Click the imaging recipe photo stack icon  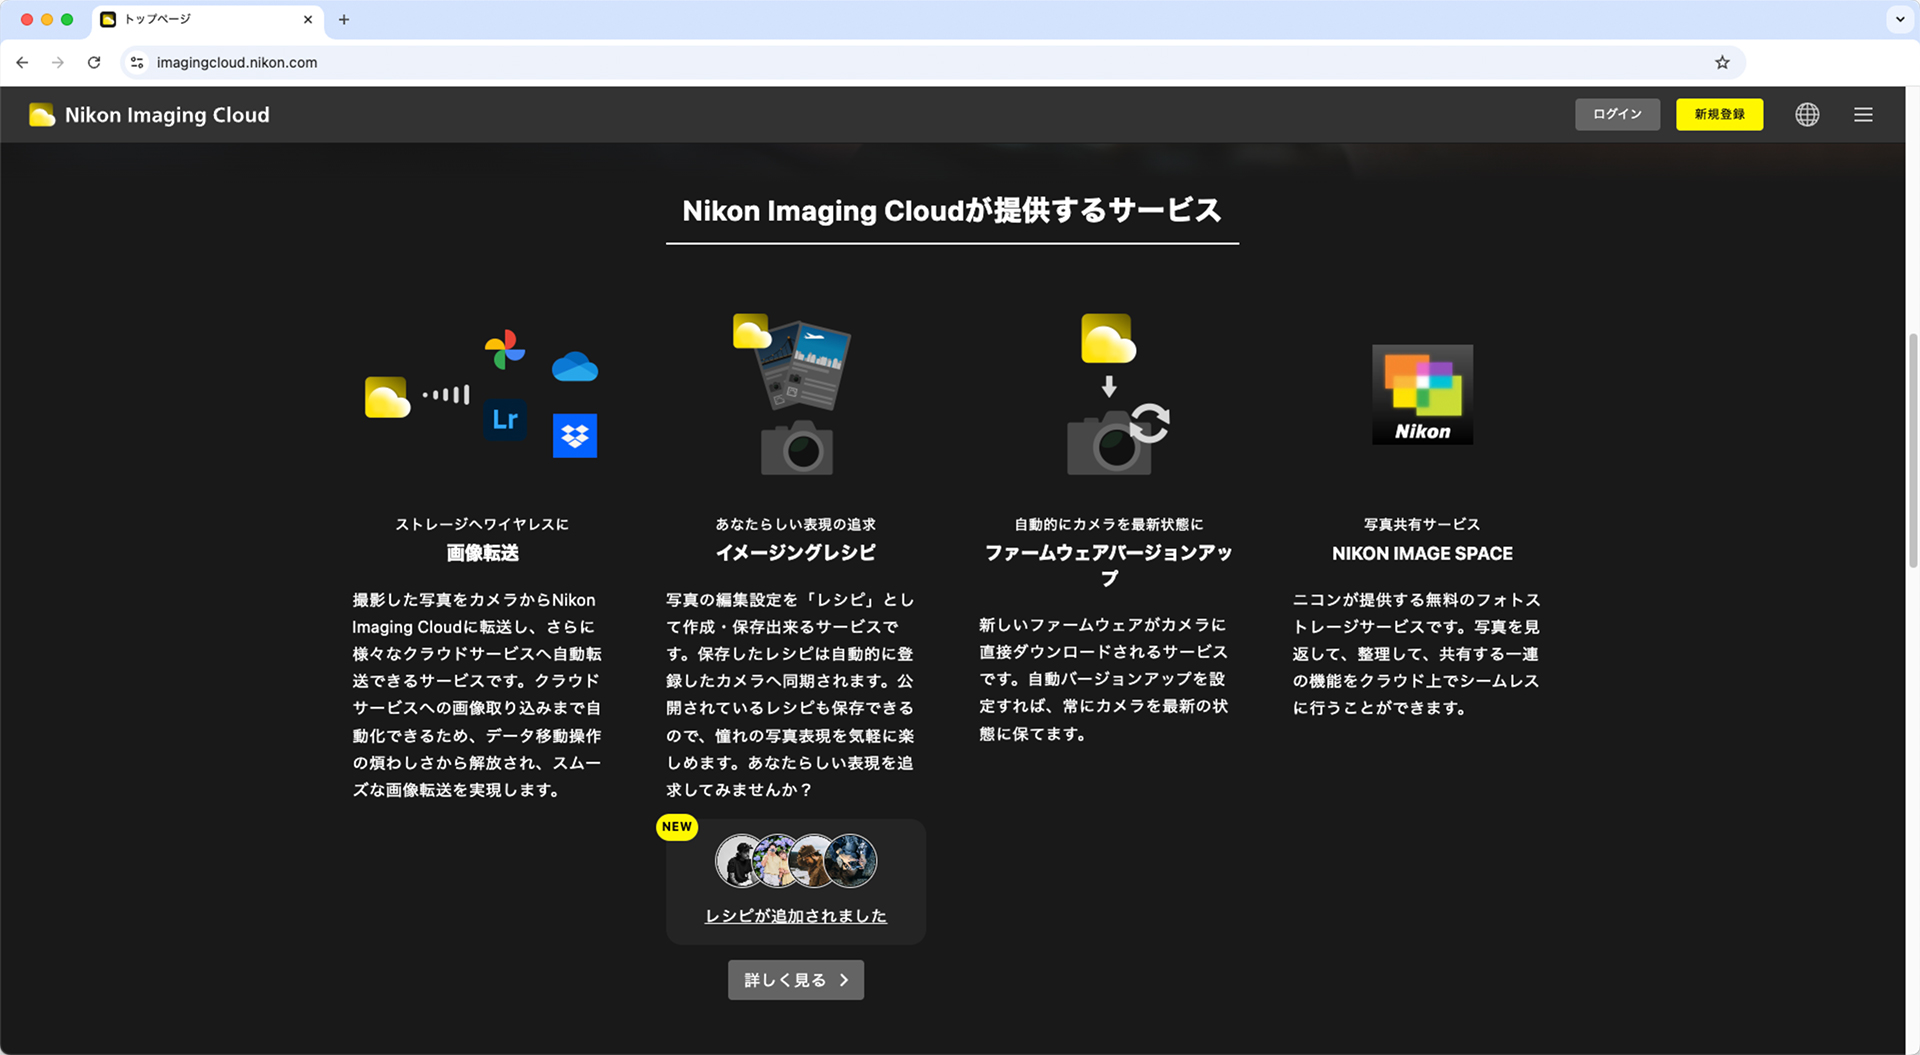(795, 365)
